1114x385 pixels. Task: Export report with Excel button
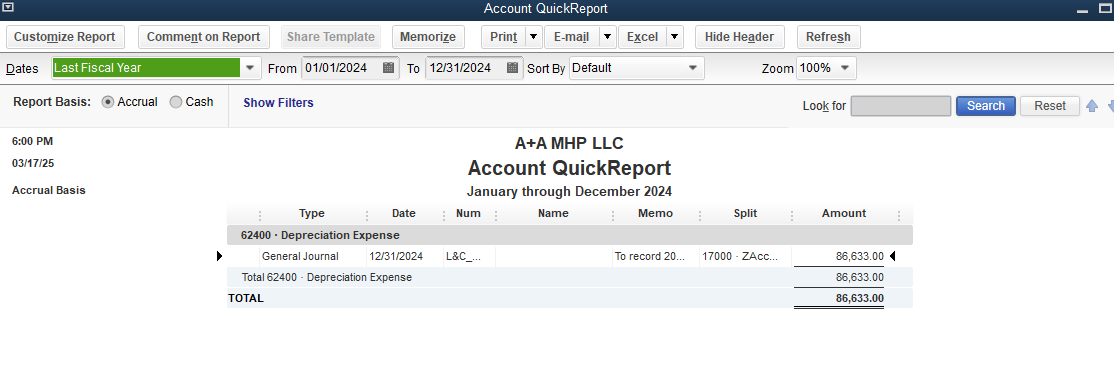(x=642, y=37)
